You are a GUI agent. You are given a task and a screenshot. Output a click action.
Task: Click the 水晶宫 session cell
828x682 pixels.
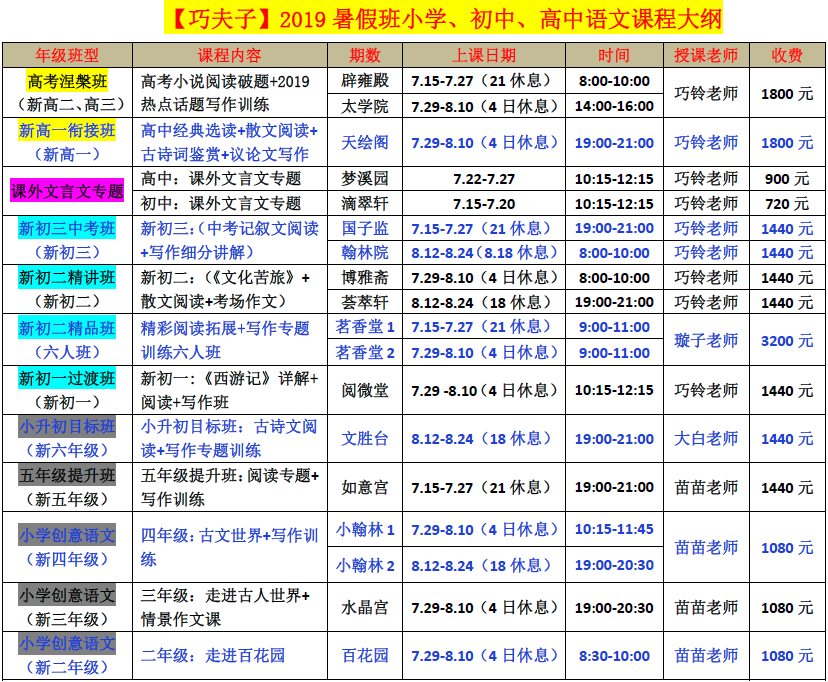(365, 607)
